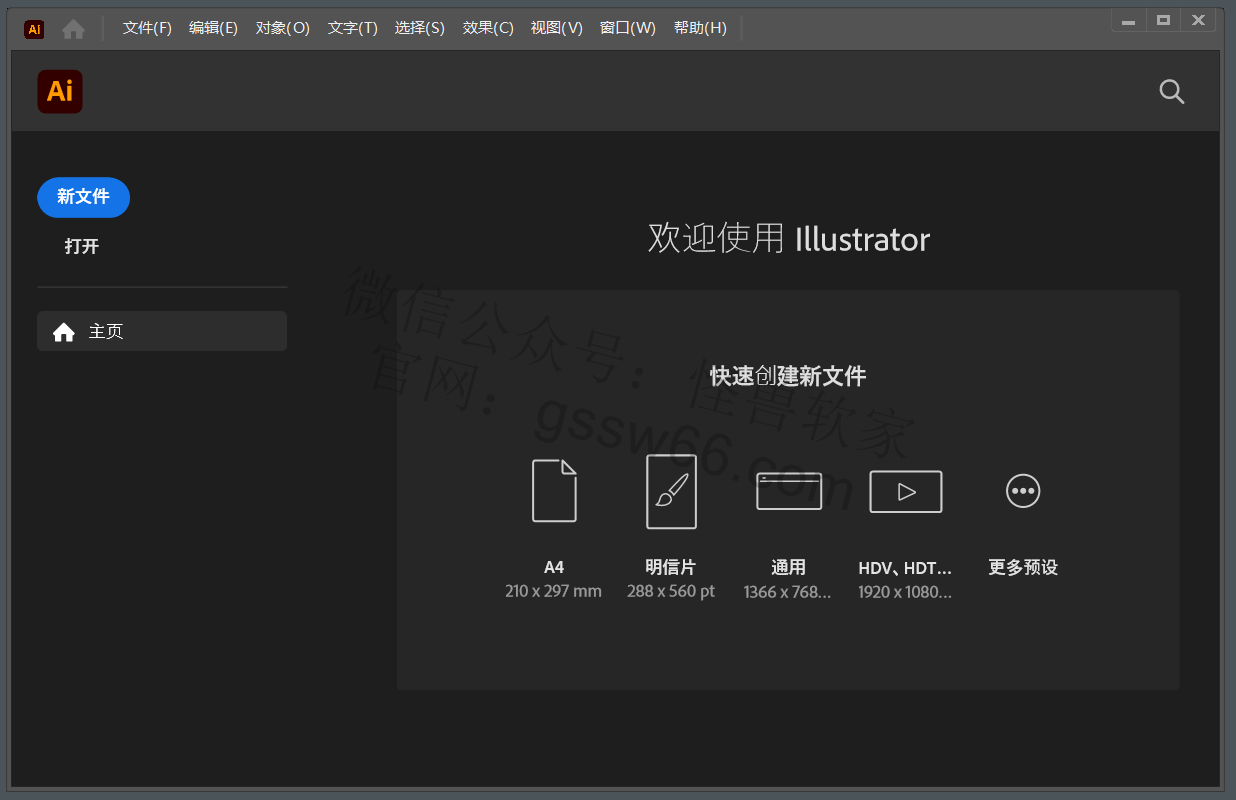Screen dimensions: 1236x800
Task: Minimize the Illustrator window
Action: click(x=1128, y=20)
